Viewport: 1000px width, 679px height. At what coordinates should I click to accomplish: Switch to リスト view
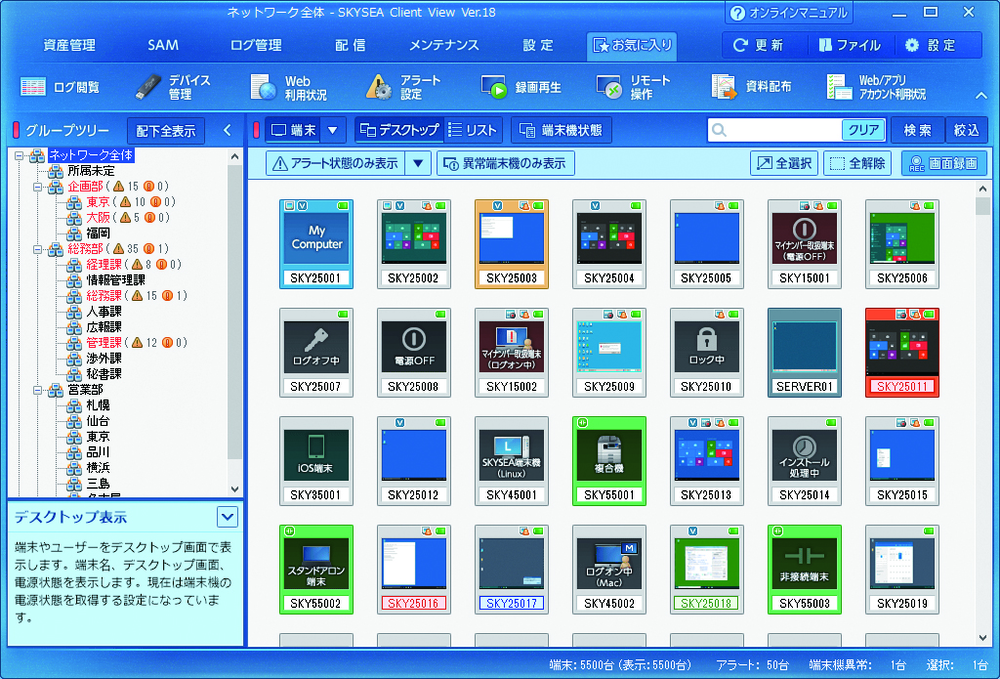pos(473,130)
